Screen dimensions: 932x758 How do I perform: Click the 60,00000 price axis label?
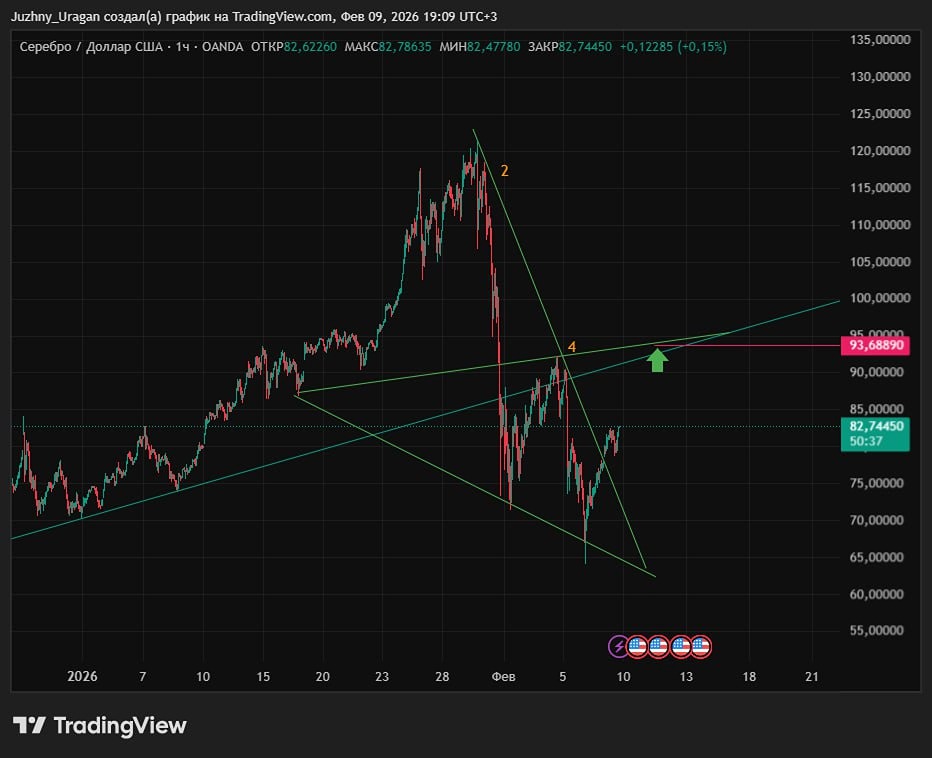coord(876,594)
